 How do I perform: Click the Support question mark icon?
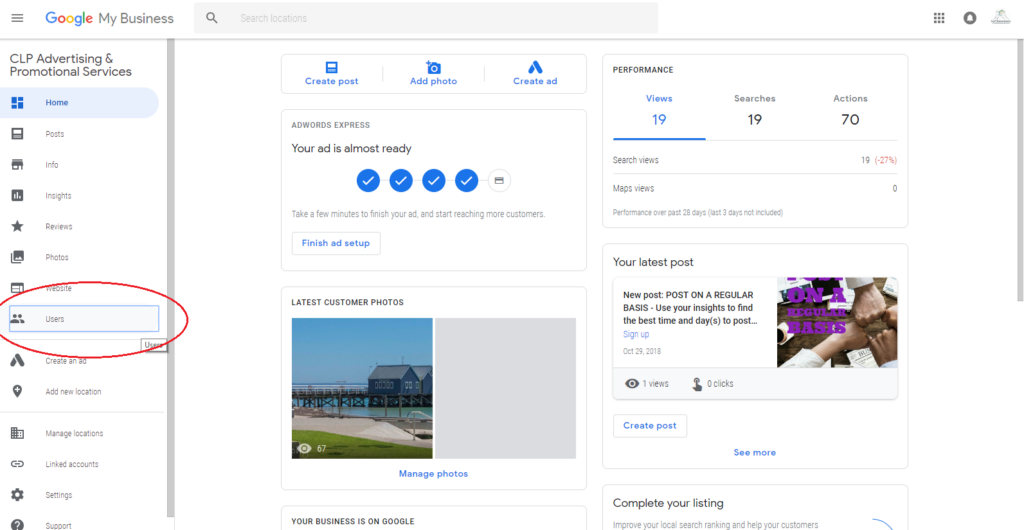pyautogui.click(x=18, y=525)
